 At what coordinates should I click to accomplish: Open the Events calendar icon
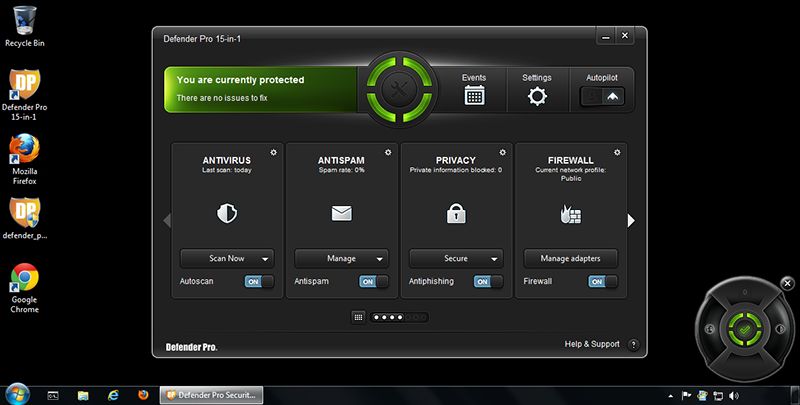(x=474, y=95)
